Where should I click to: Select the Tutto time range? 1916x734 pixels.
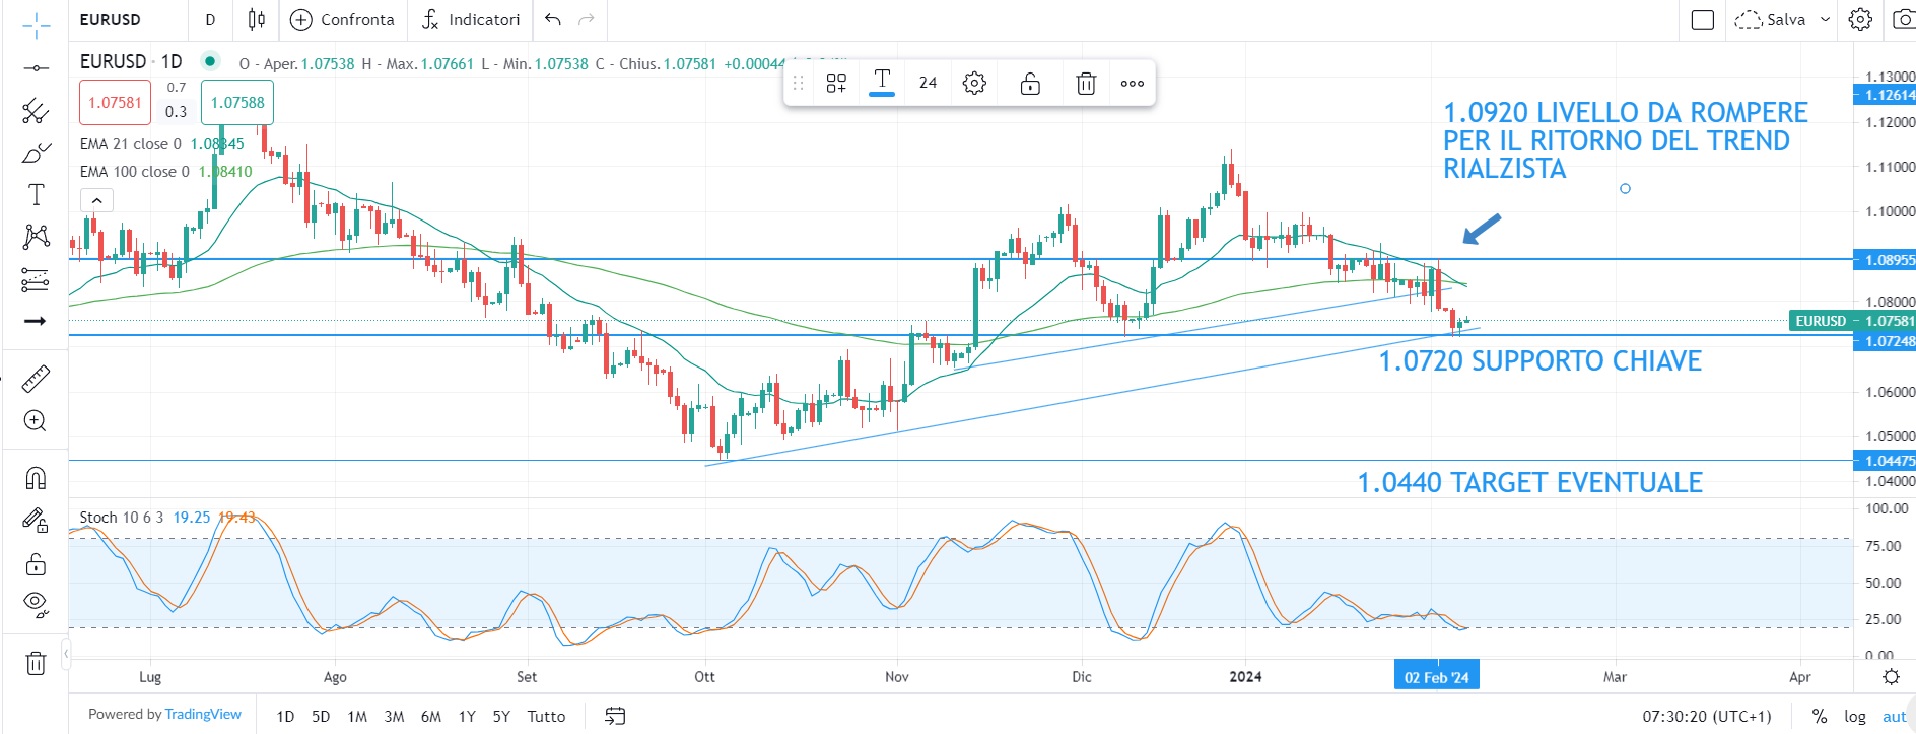click(546, 716)
